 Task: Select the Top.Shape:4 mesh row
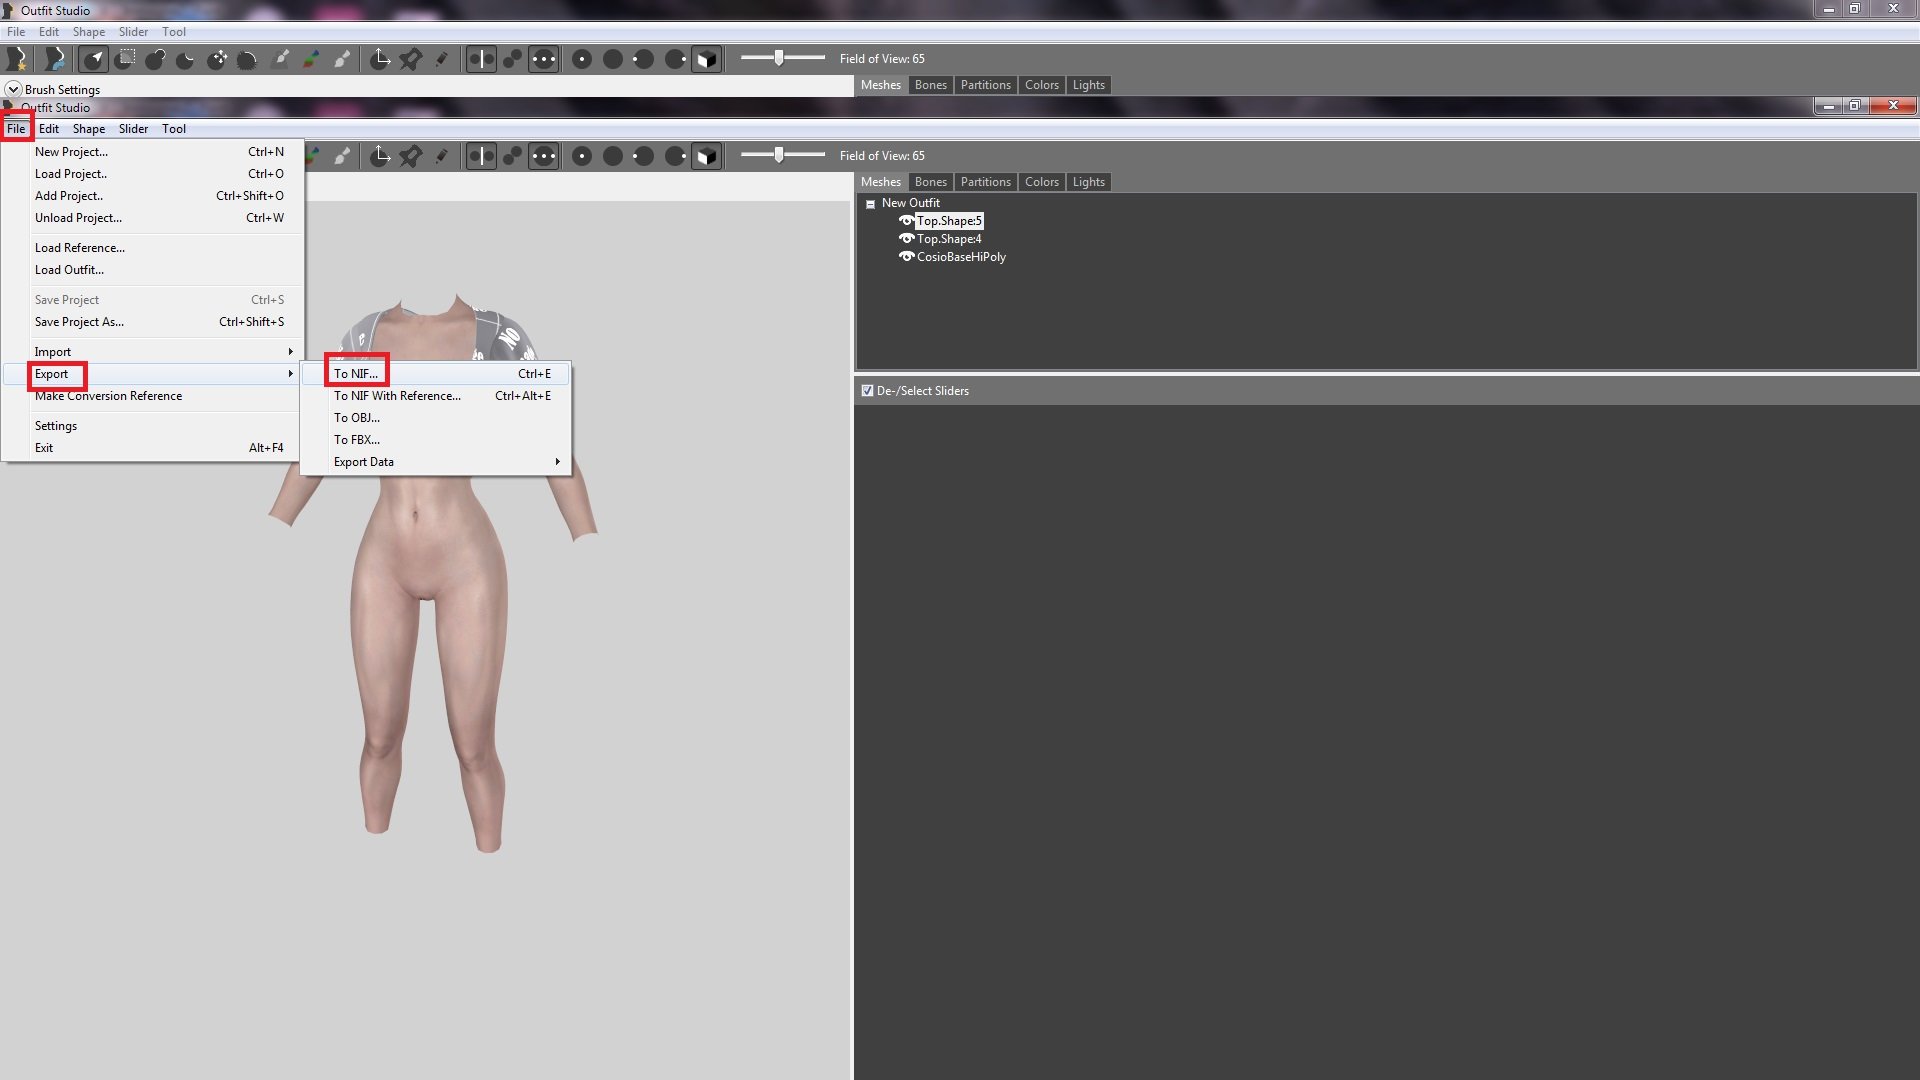(x=949, y=239)
